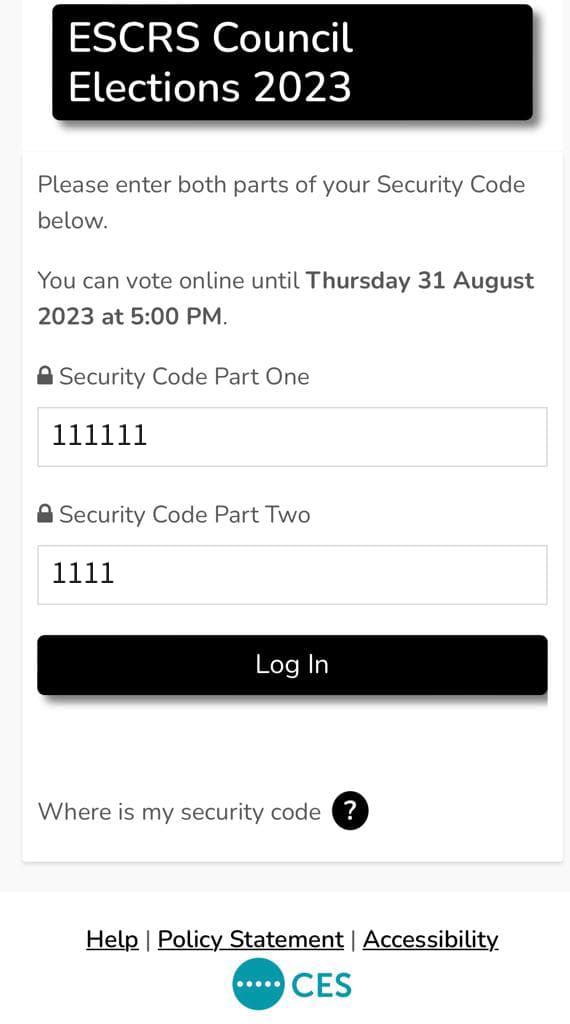Click the lock icon beside Part One

point(45,376)
